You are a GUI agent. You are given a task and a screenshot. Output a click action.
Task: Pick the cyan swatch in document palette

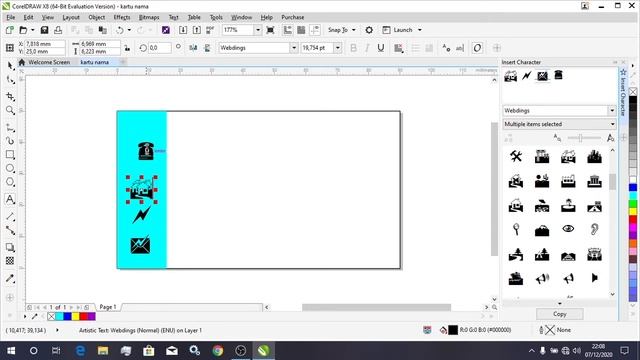[x=60, y=316]
